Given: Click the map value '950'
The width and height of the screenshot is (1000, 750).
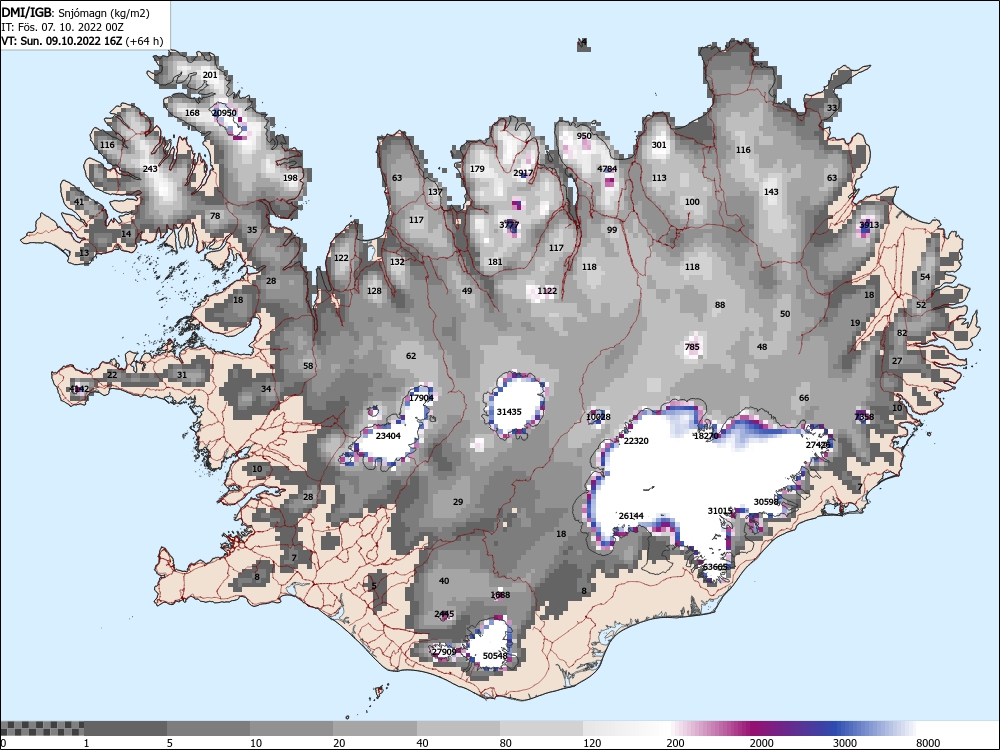Looking at the screenshot, I should 584,136.
